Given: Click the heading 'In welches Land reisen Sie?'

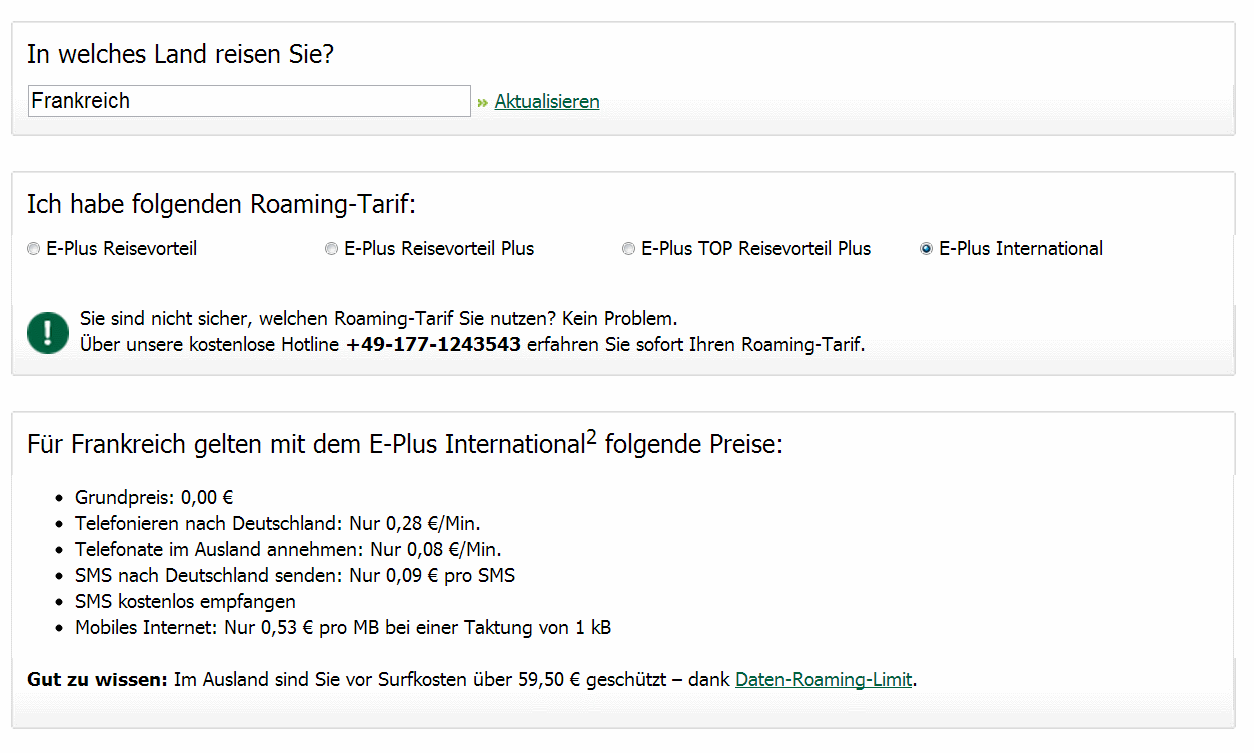Looking at the screenshot, I should click(x=181, y=54).
